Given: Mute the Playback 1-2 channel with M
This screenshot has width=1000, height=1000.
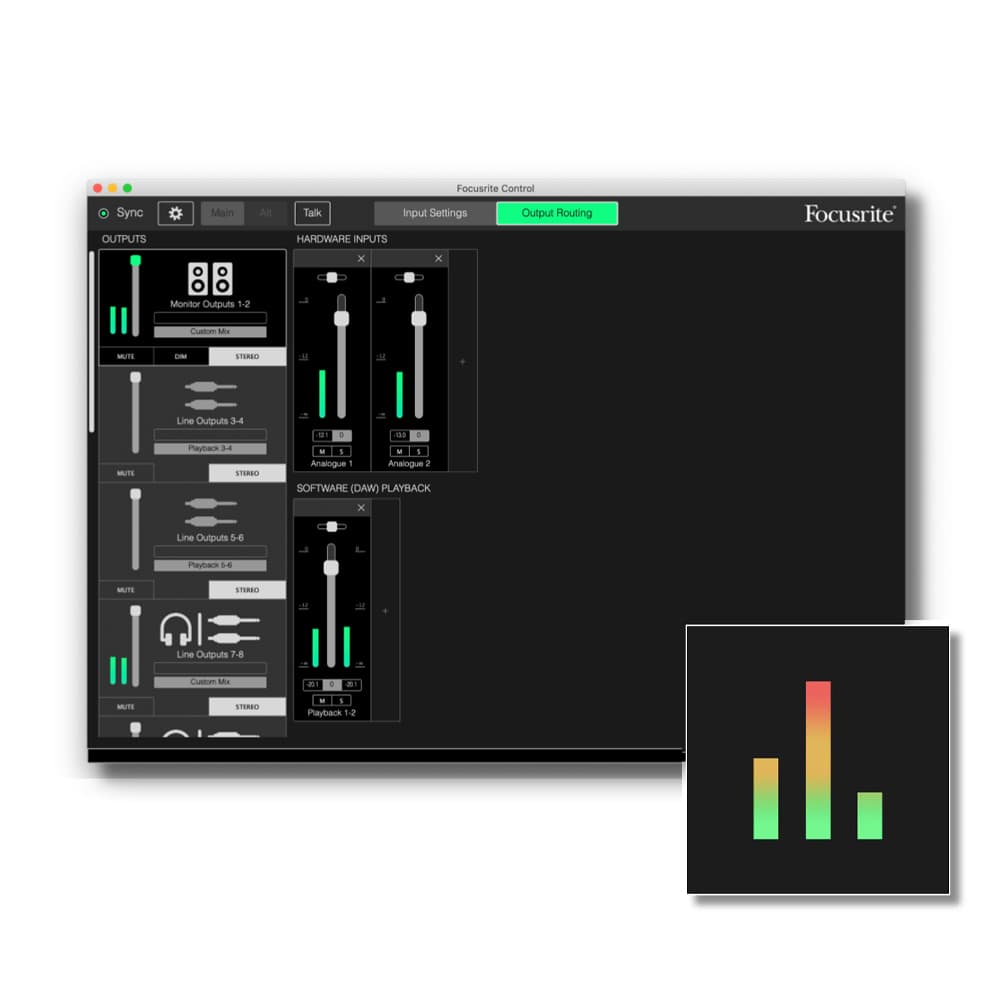Looking at the screenshot, I should pyautogui.click(x=322, y=701).
